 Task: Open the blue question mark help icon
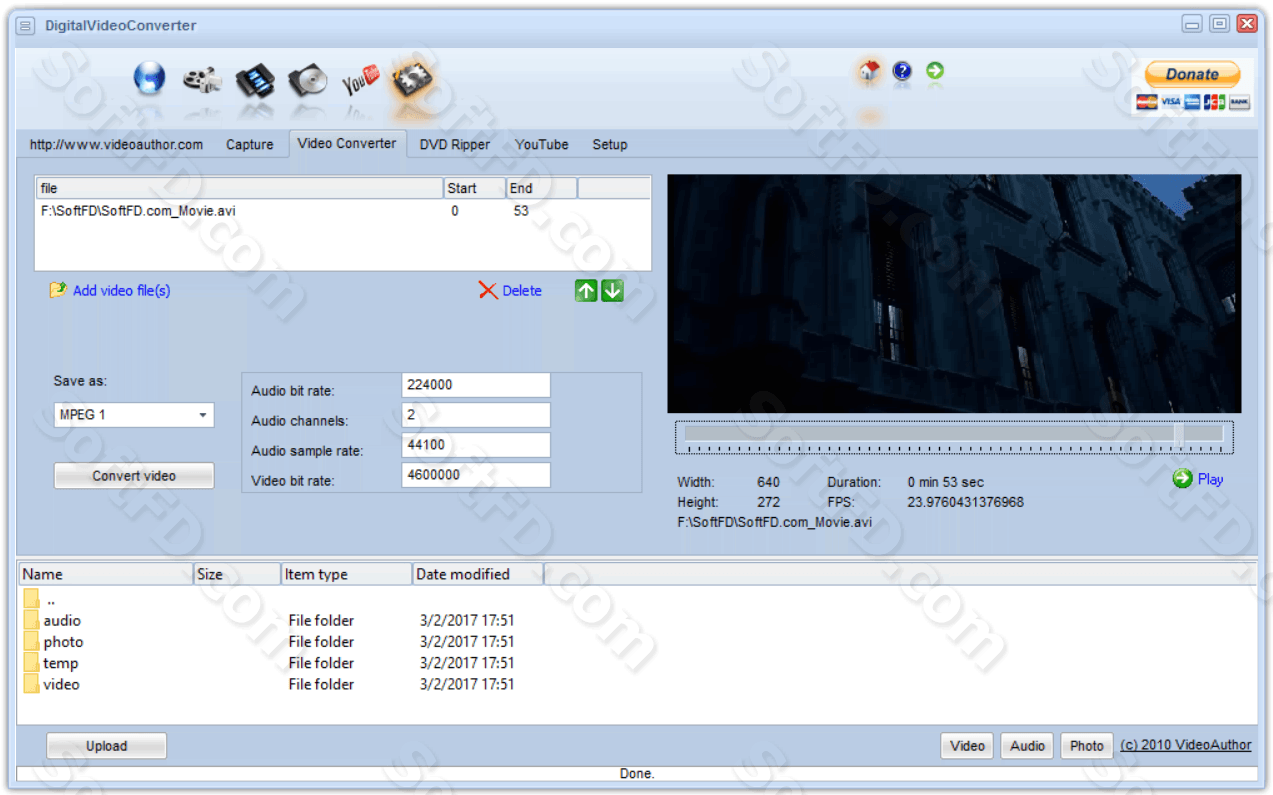(x=902, y=71)
